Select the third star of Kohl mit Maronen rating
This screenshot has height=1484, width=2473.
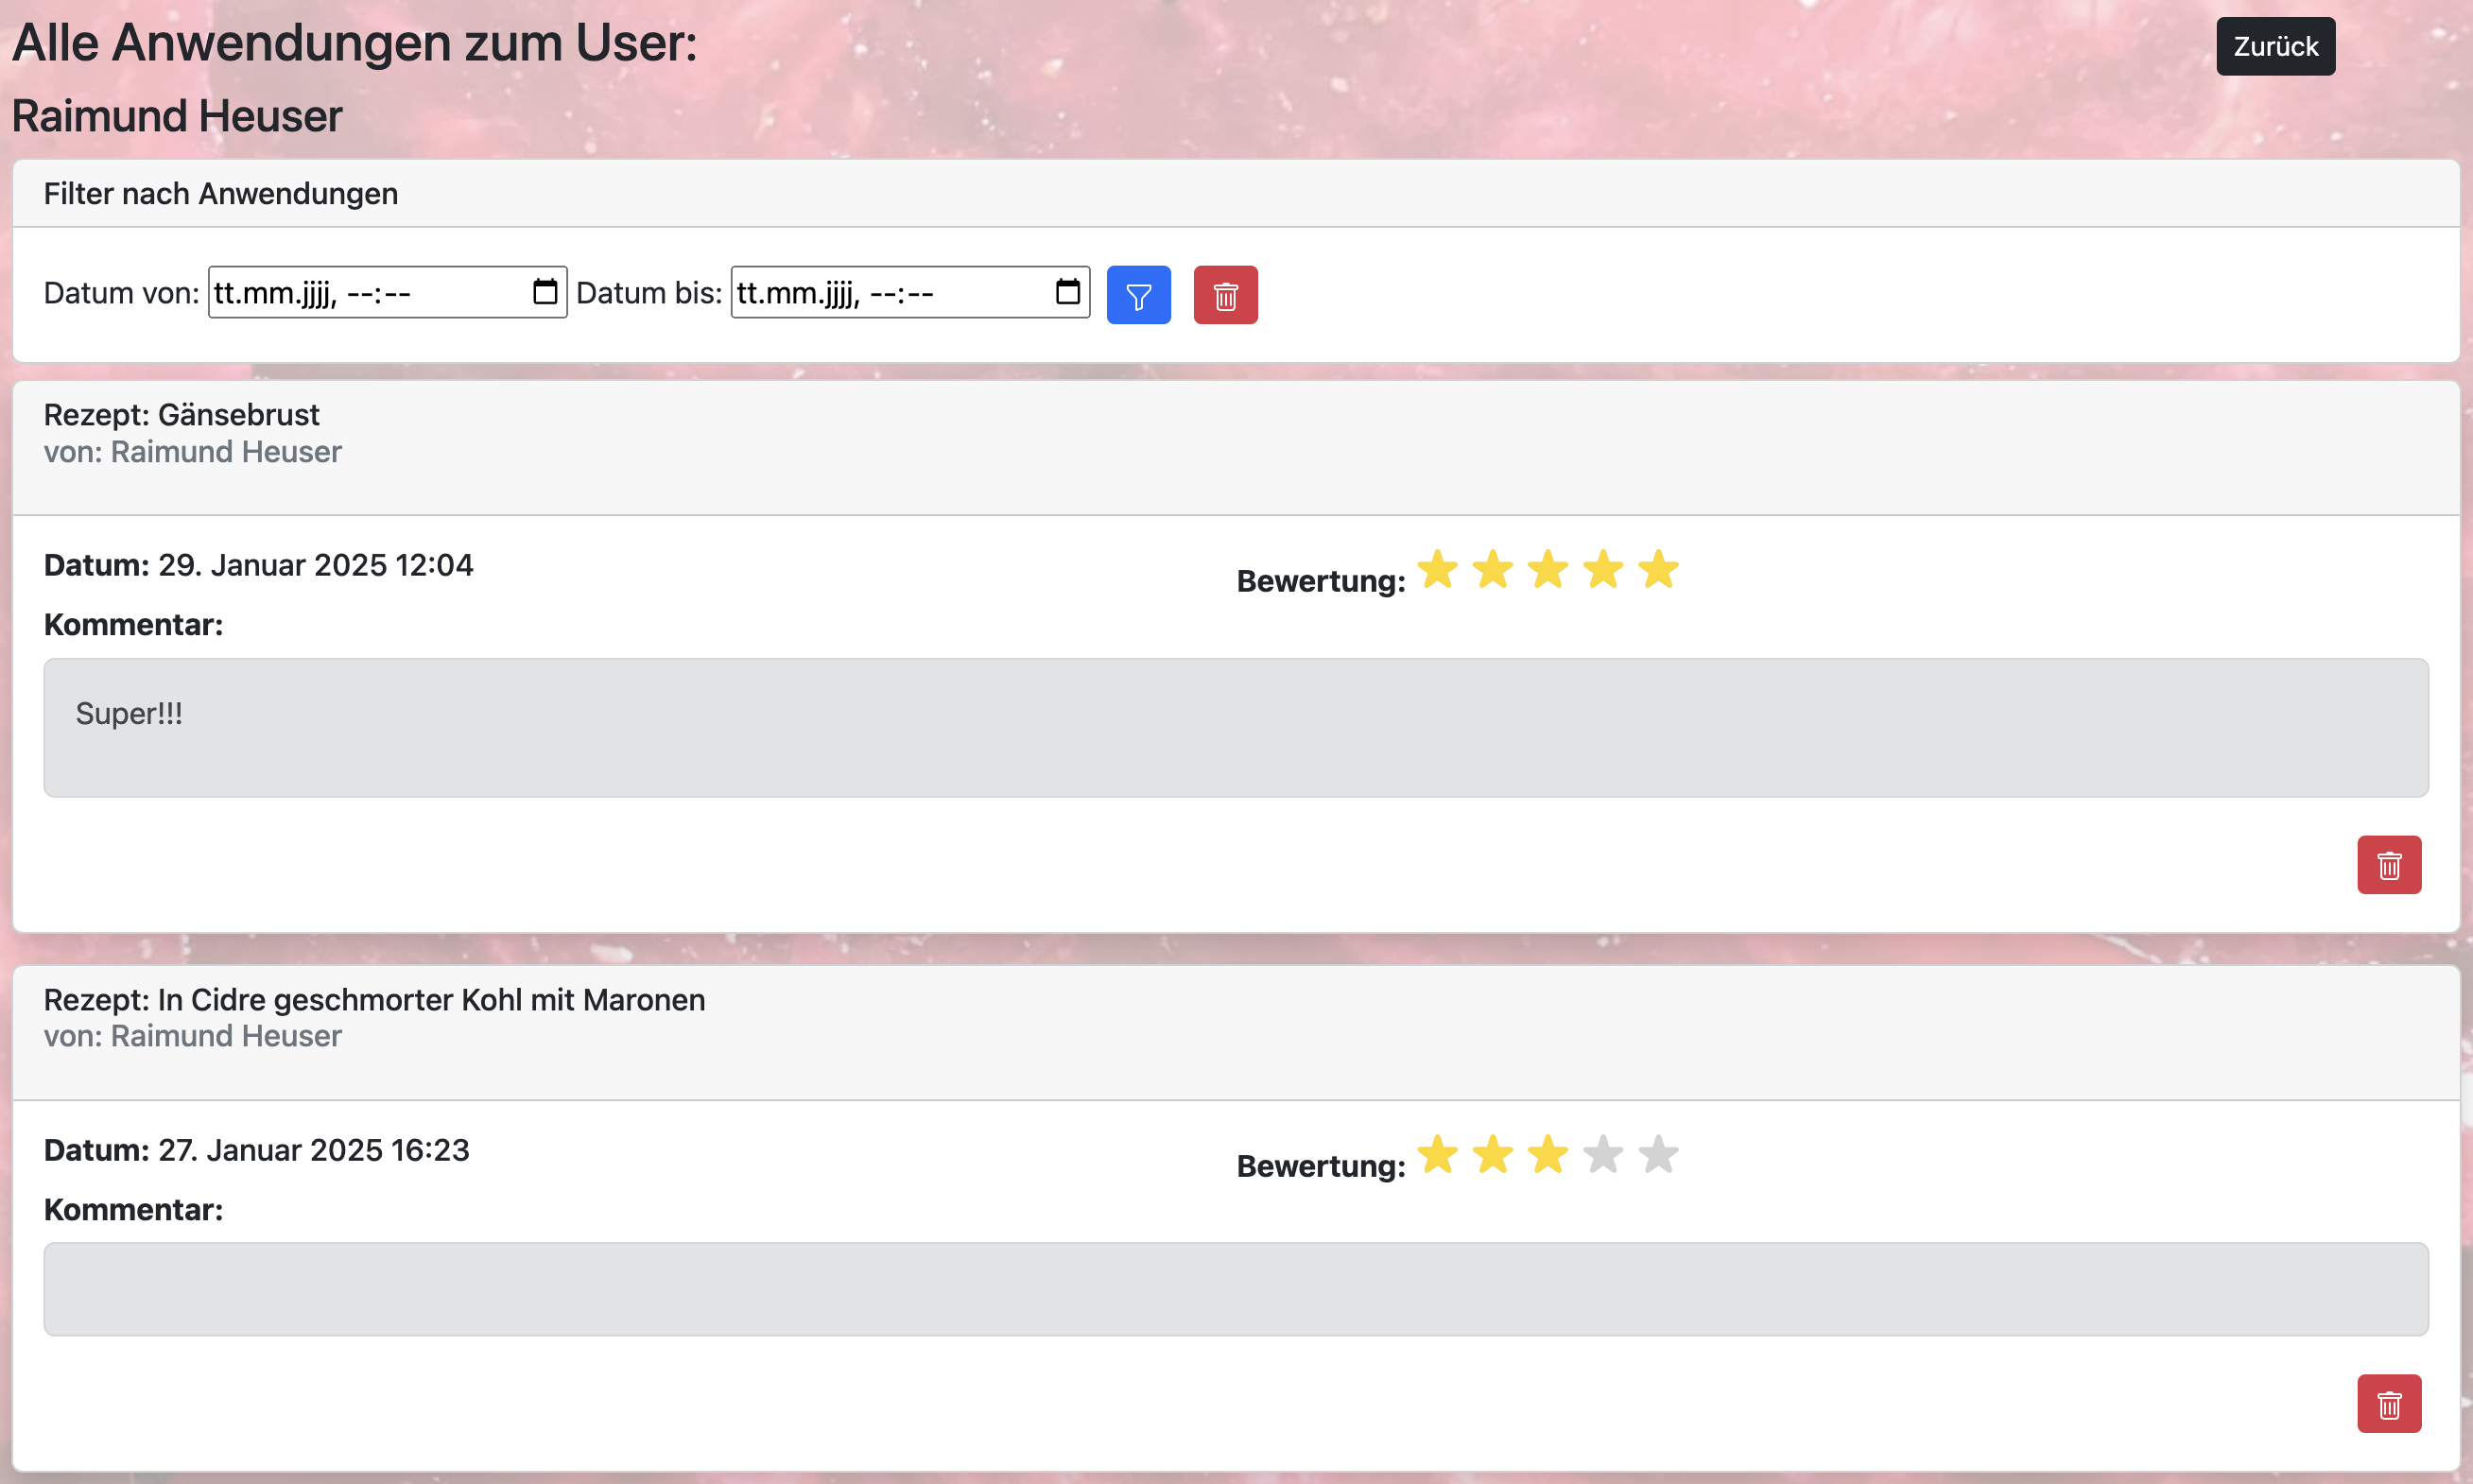click(1547, 1154)
